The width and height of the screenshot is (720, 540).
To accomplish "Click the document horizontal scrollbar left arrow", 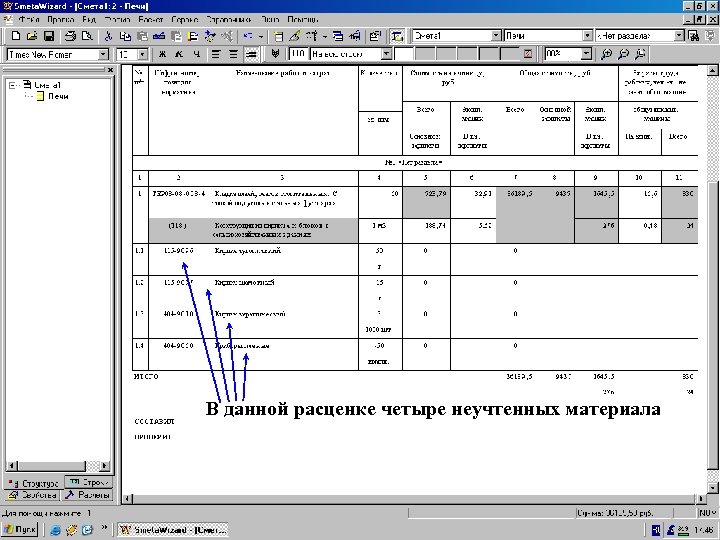I will (127, 498).
